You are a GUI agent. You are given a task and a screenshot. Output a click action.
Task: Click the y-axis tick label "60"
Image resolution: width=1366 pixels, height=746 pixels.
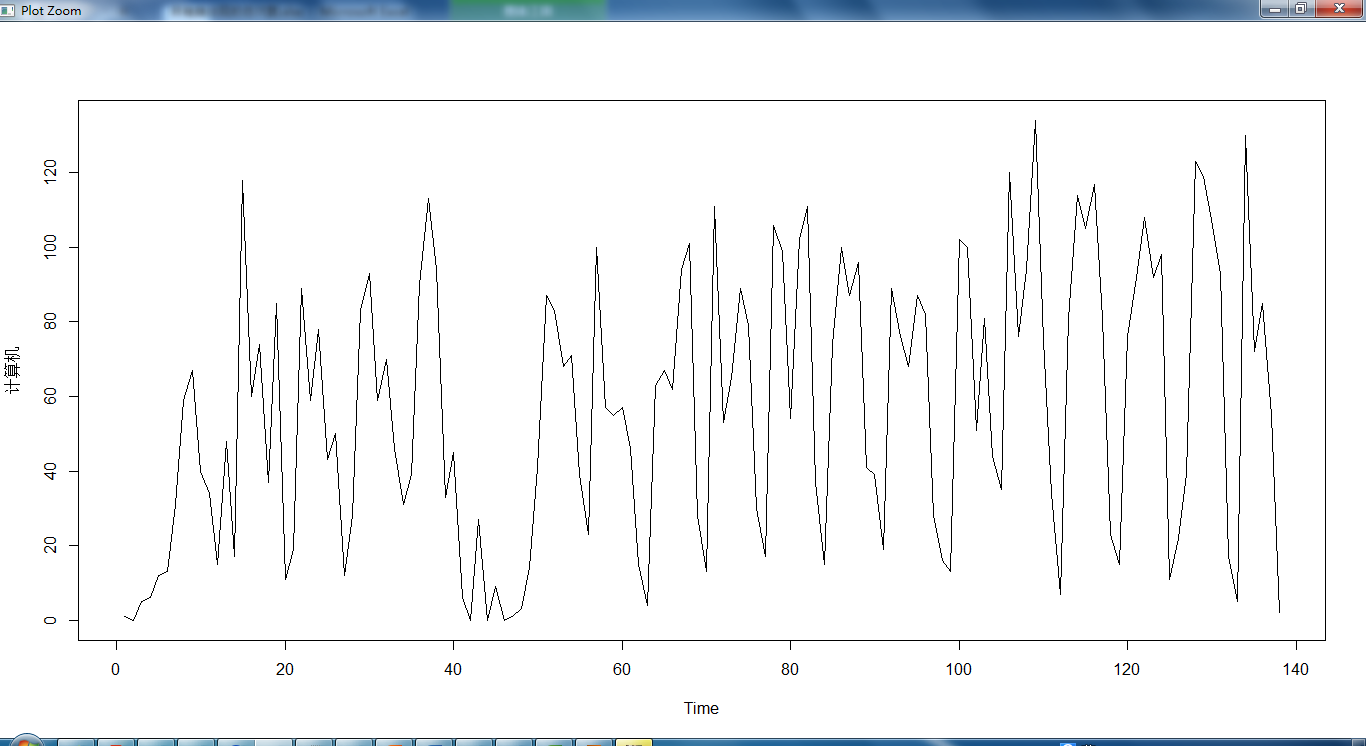[50, 396]
